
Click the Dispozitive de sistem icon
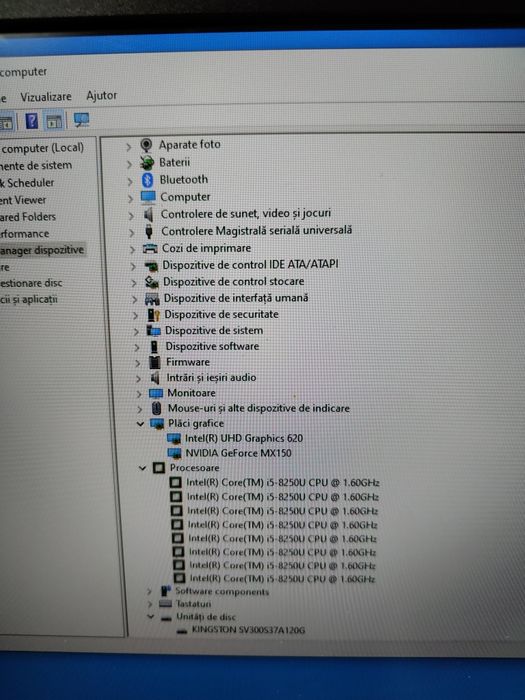pos(154,331)
